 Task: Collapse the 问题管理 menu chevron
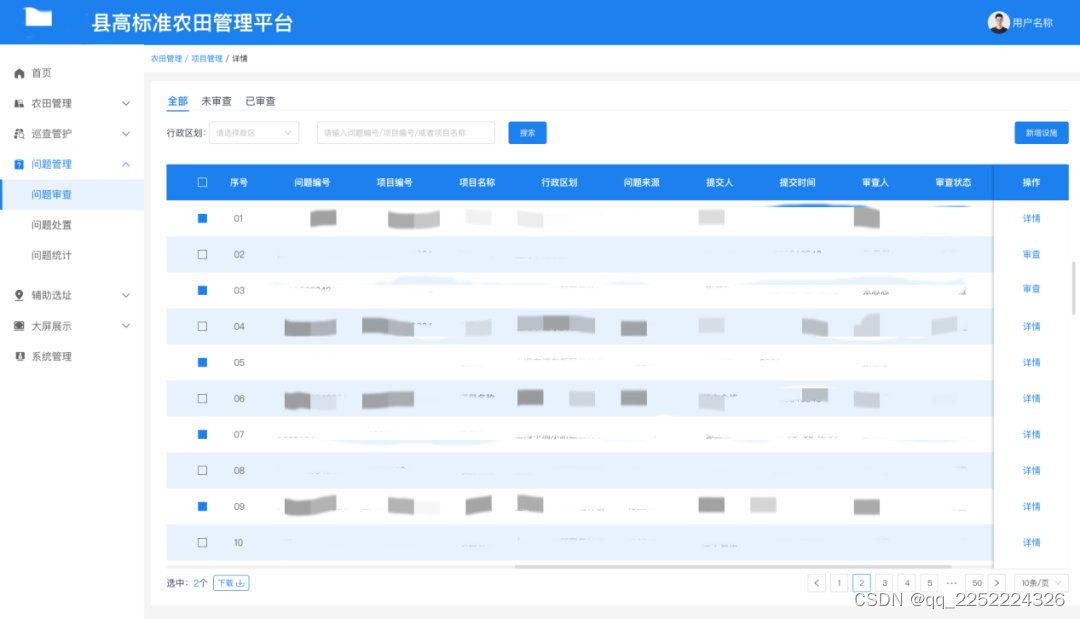126,164
